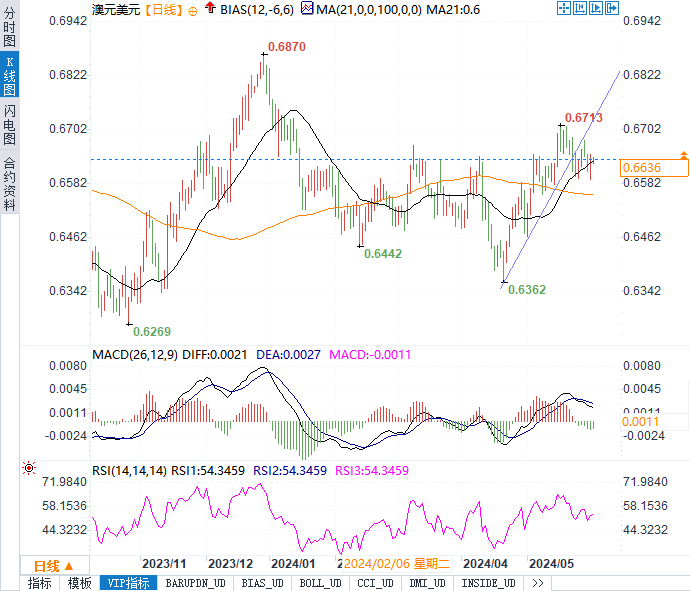
Task: Click the DIFF:0.0021 value
Action: point(215,355)
